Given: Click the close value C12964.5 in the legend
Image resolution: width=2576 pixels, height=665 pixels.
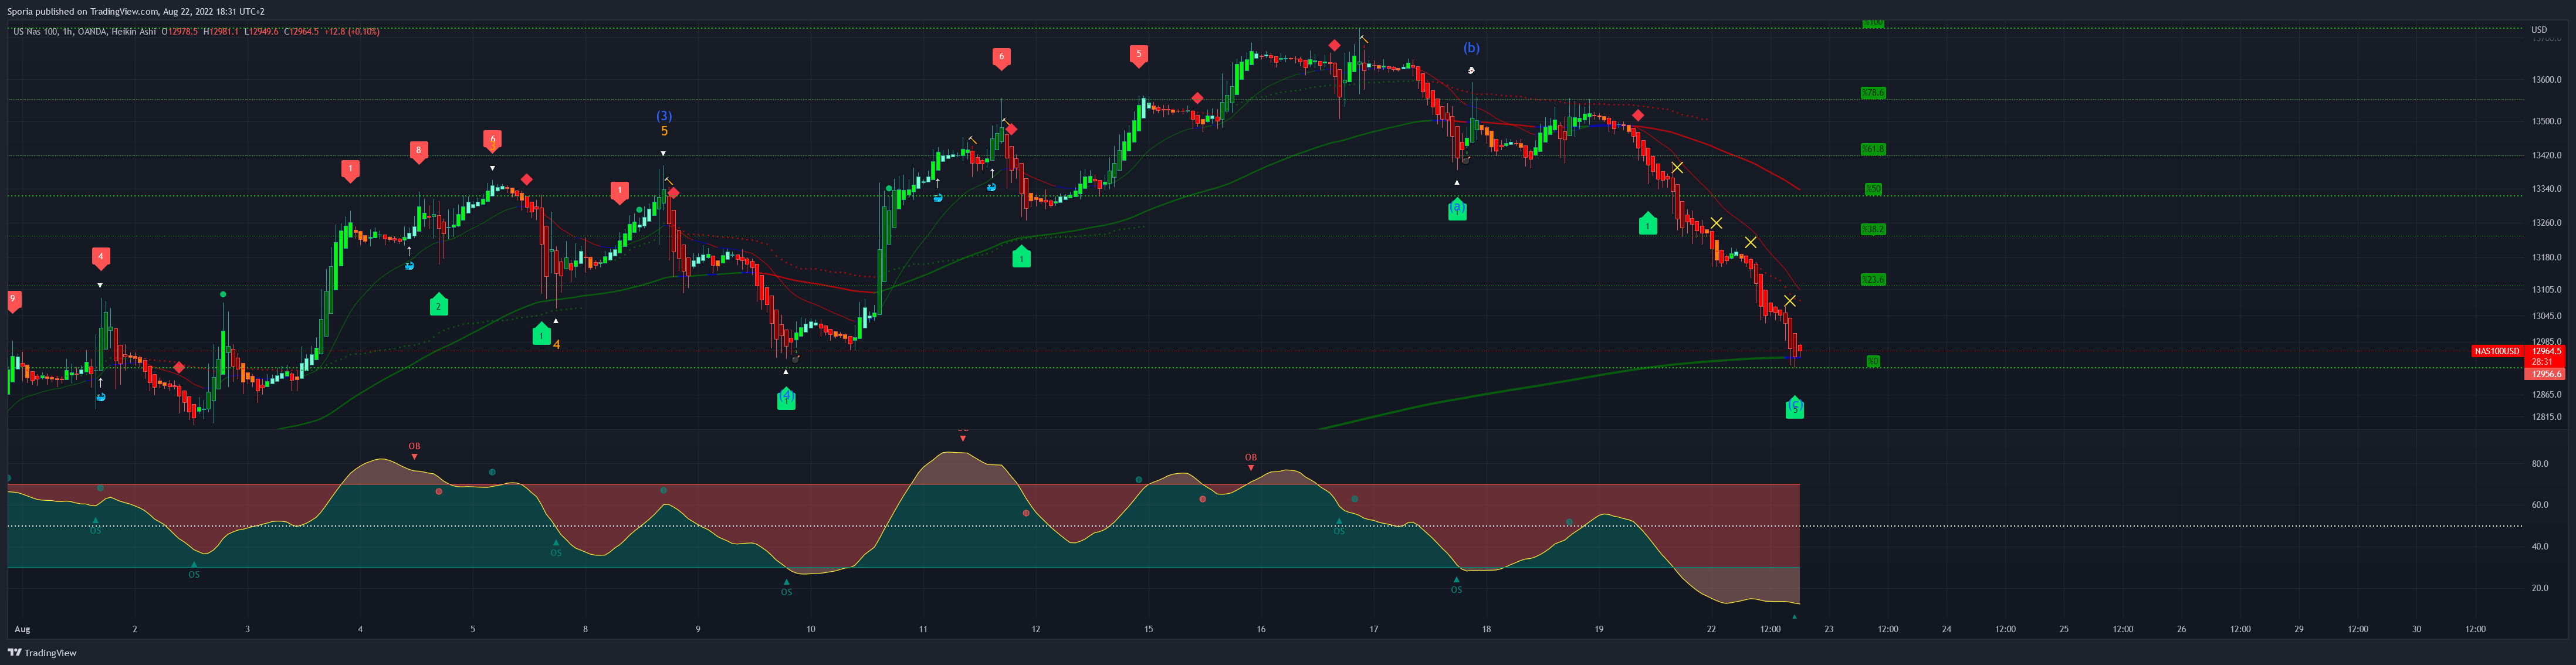Looking at the screenshot, I should point(301,32).
